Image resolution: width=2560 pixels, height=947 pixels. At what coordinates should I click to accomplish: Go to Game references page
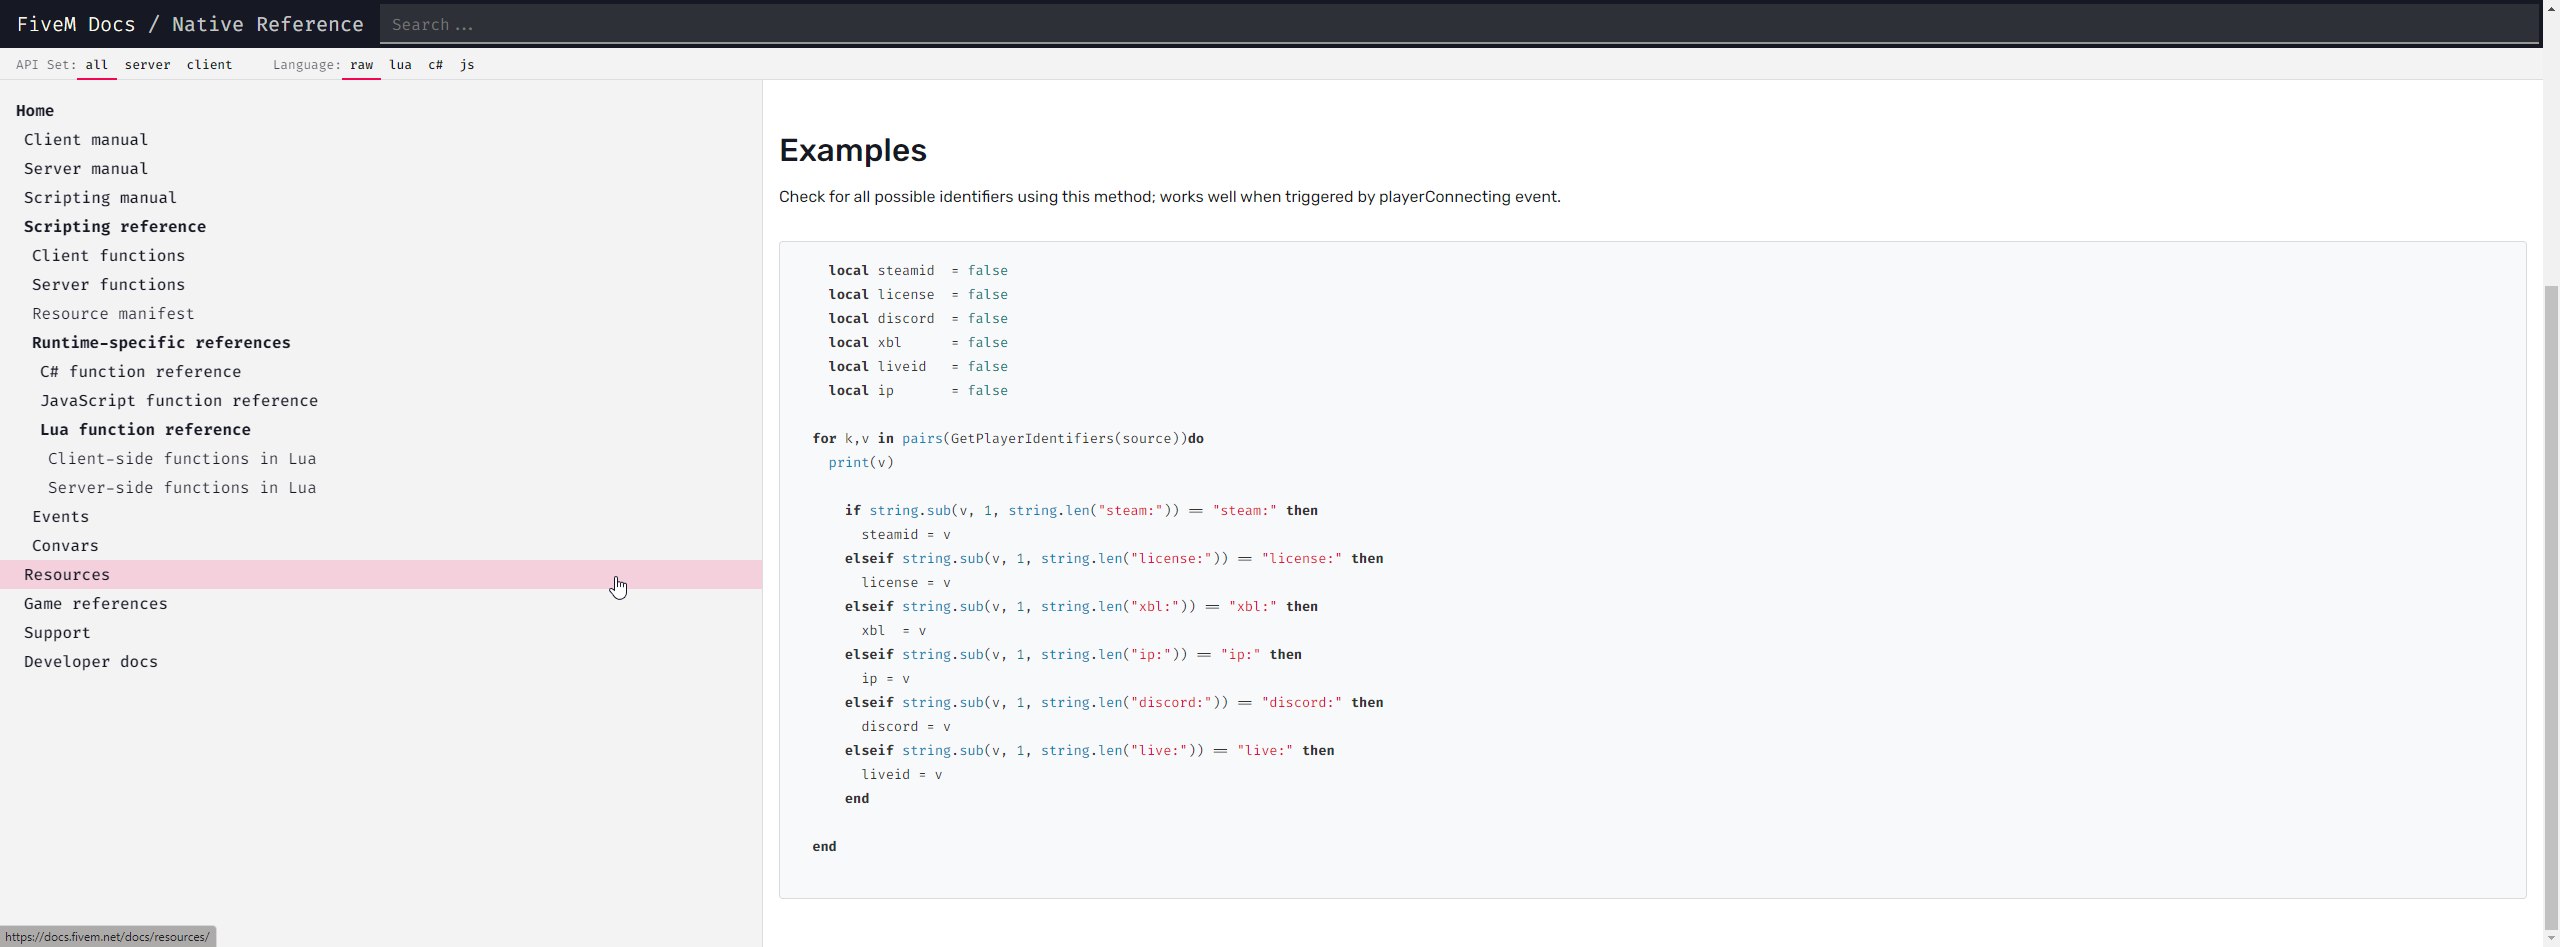(96, 604)
